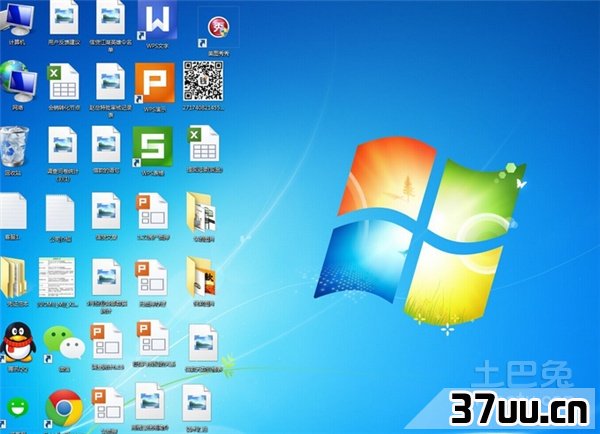Select the 调查问卷统计 image file

(63, 145)
